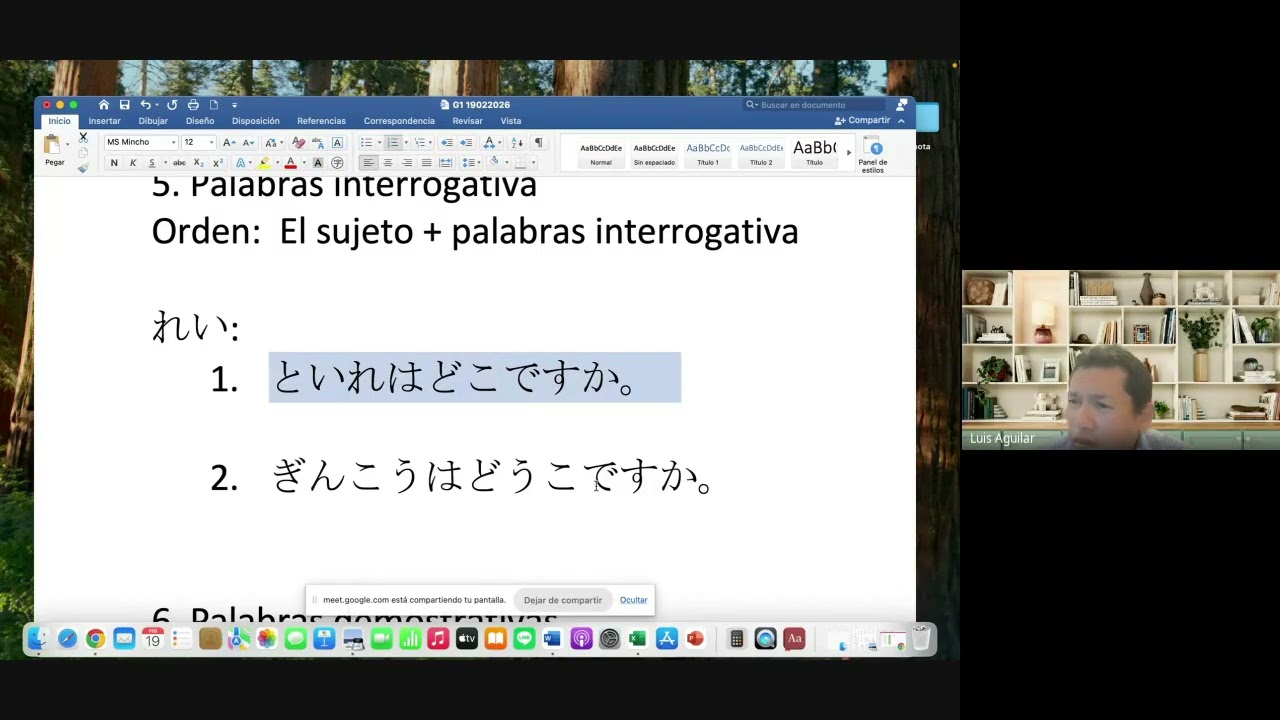This screenshot has width=1280, height=720.
Task: Apply the Título 1 style
Action: click(x=708, y=154)
